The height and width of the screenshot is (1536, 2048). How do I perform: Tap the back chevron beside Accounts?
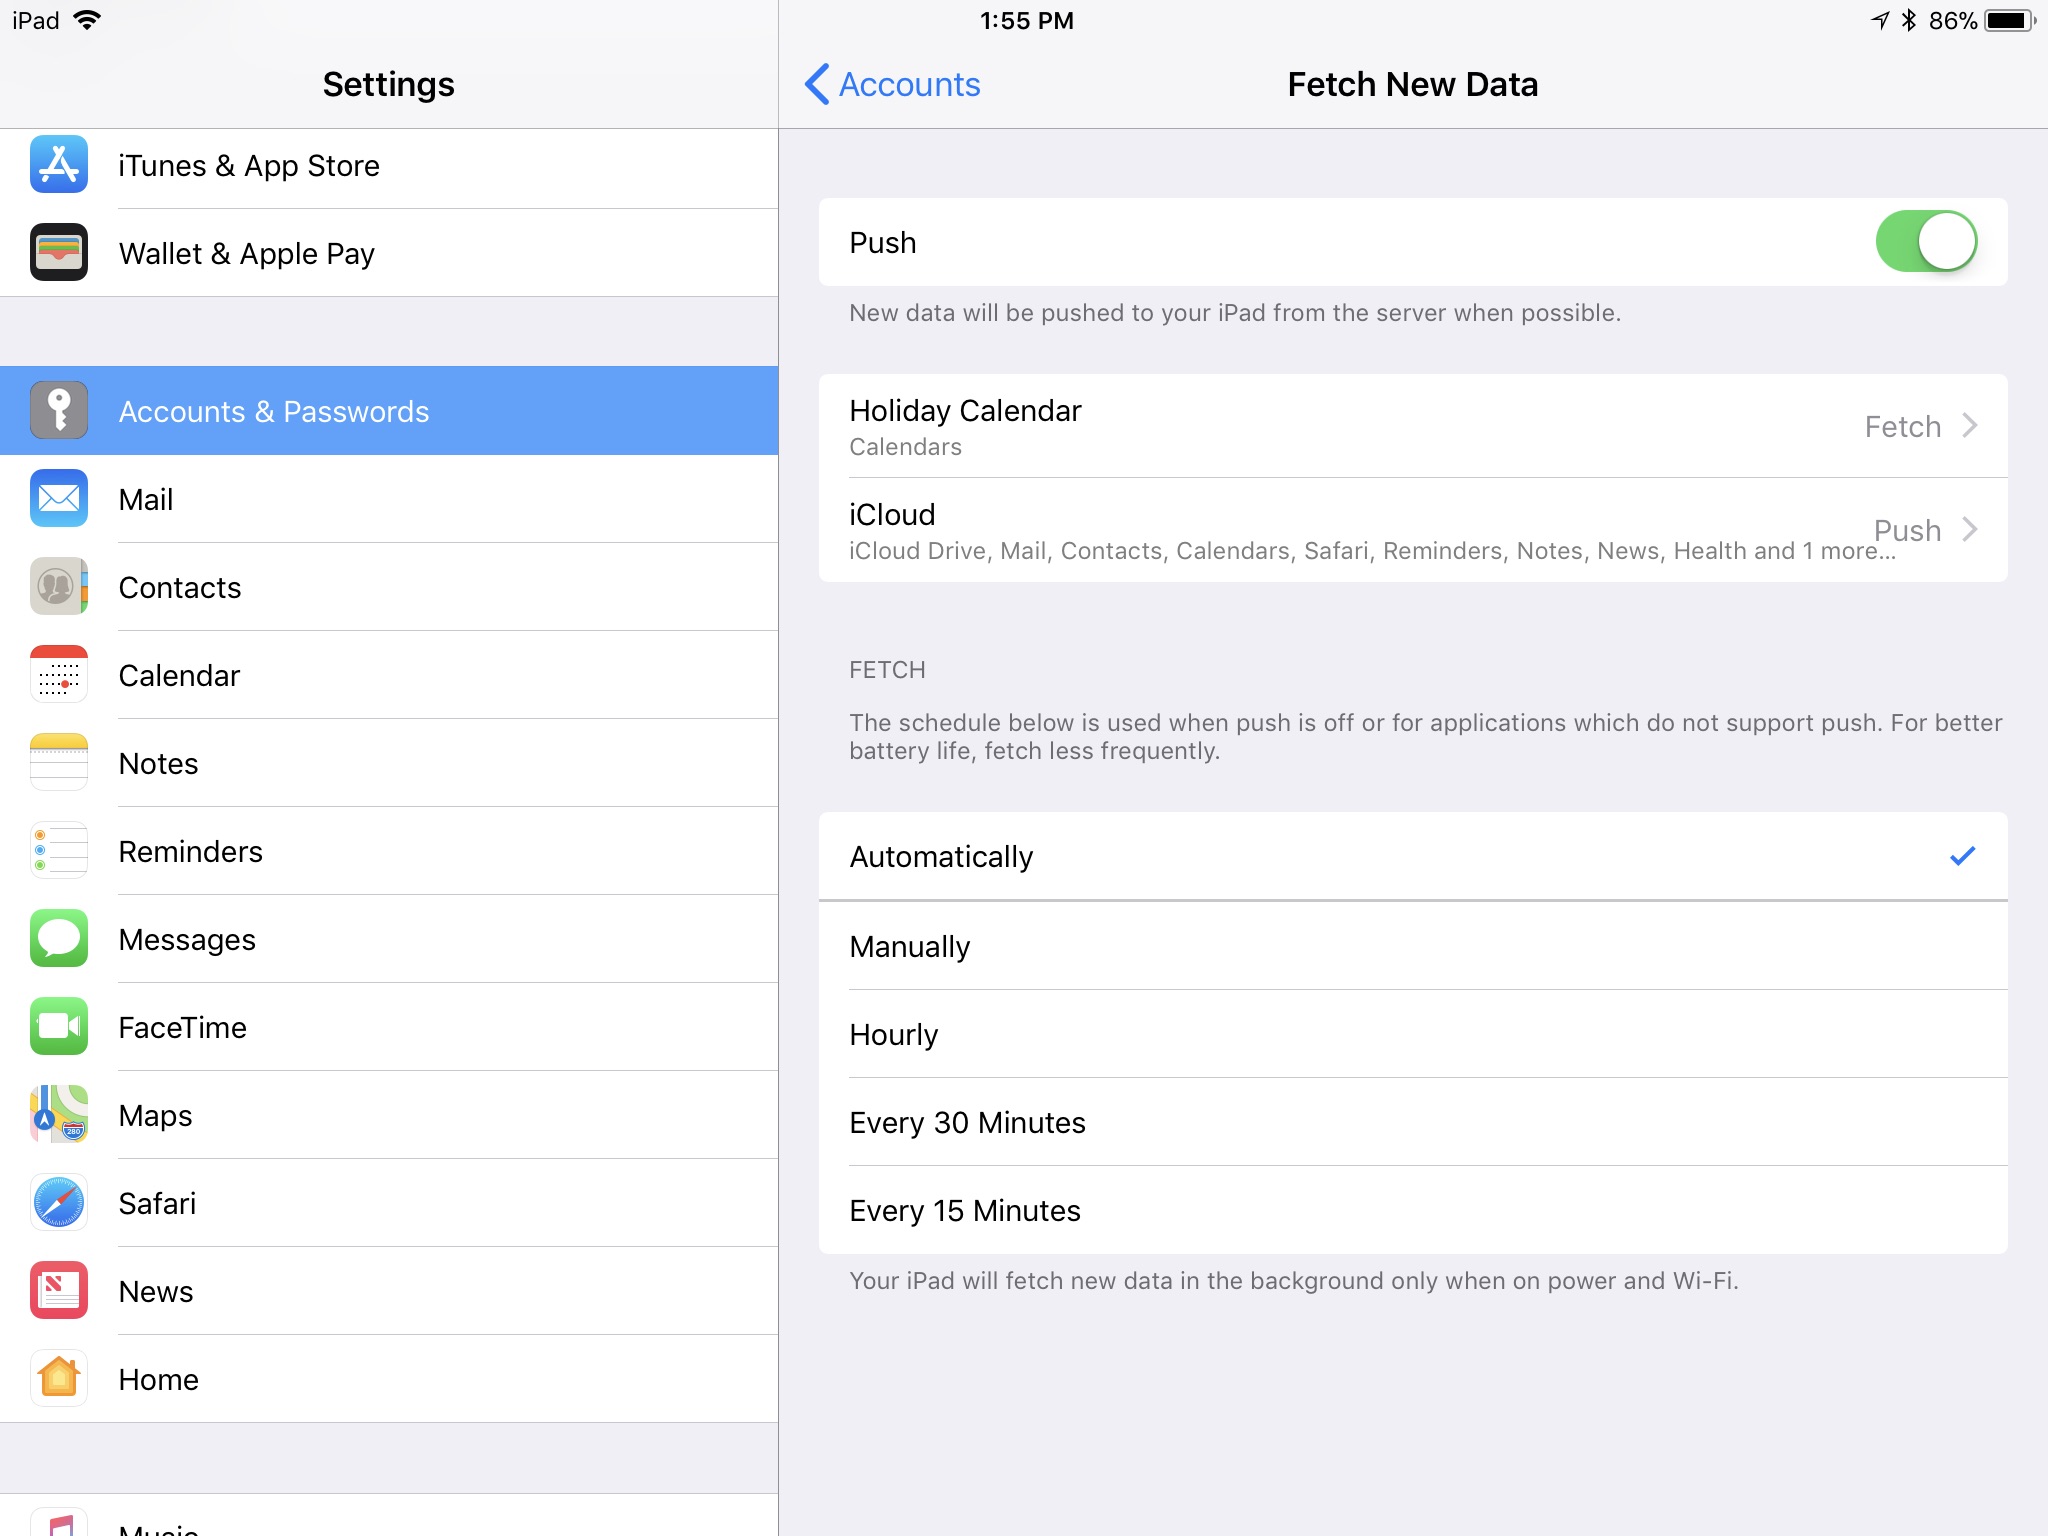click(x=816, y=84)
